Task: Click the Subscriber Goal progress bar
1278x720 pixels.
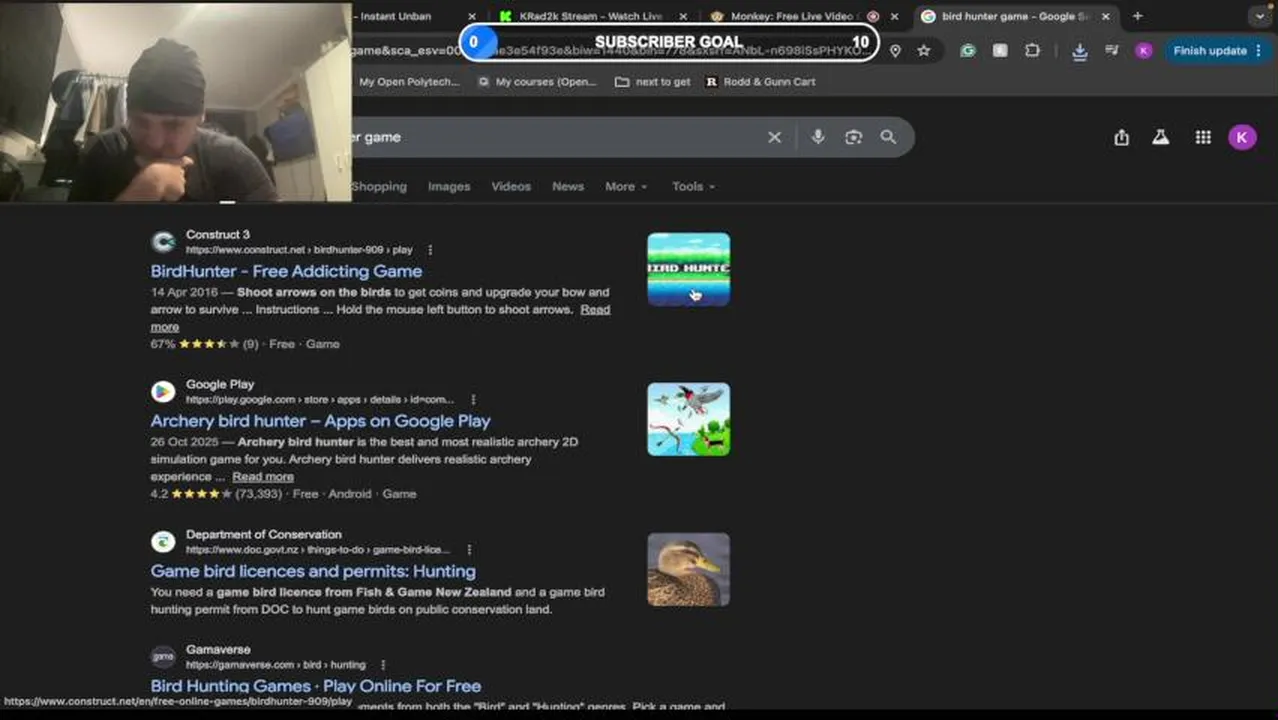Action: (669, 42)
